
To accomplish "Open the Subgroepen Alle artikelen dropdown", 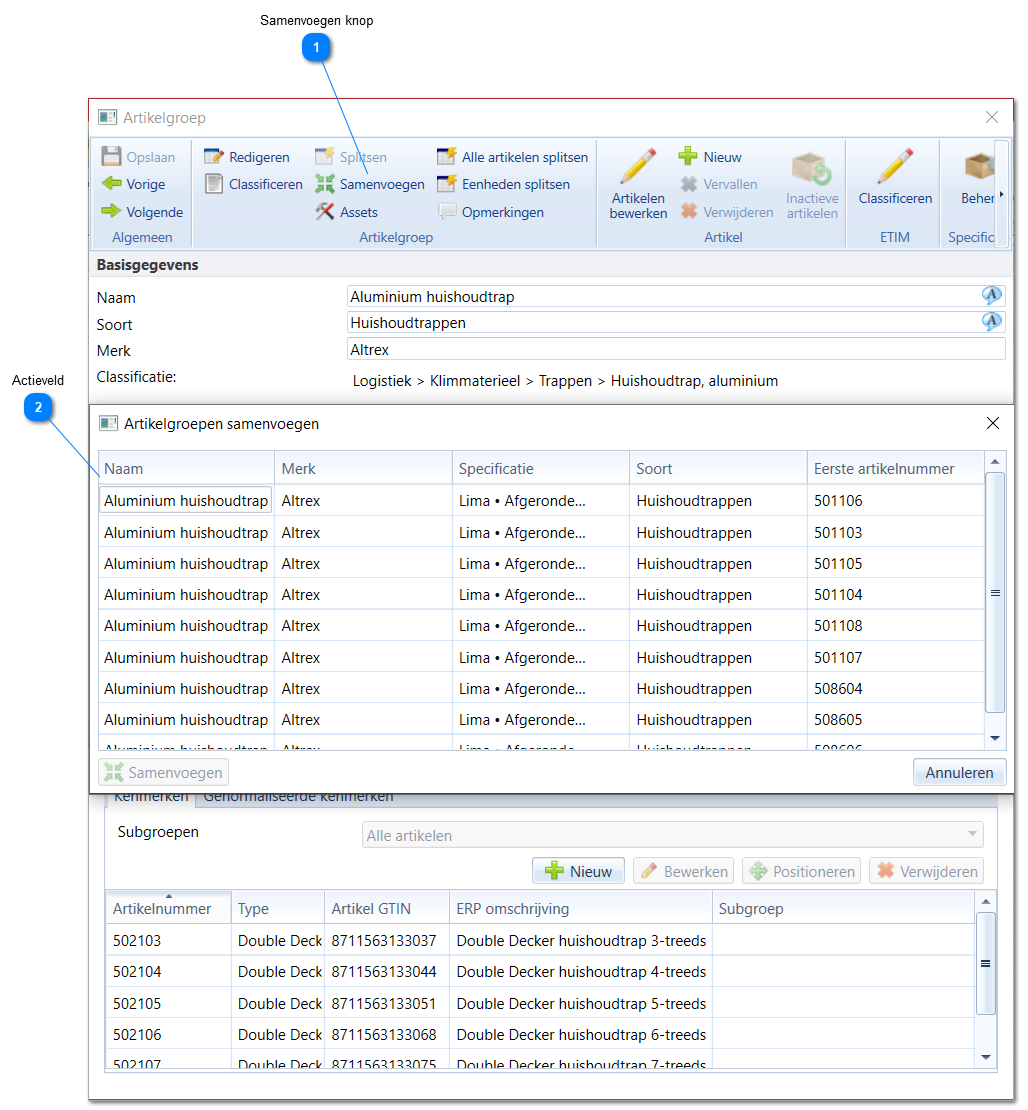I will click(673, 835).
